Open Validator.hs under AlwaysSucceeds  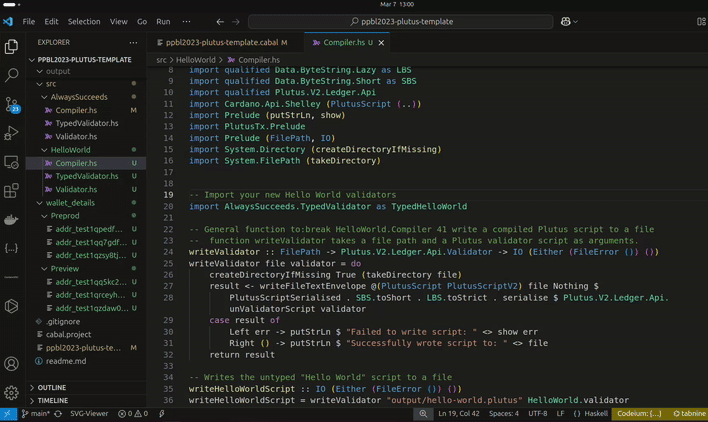point(76,136)
